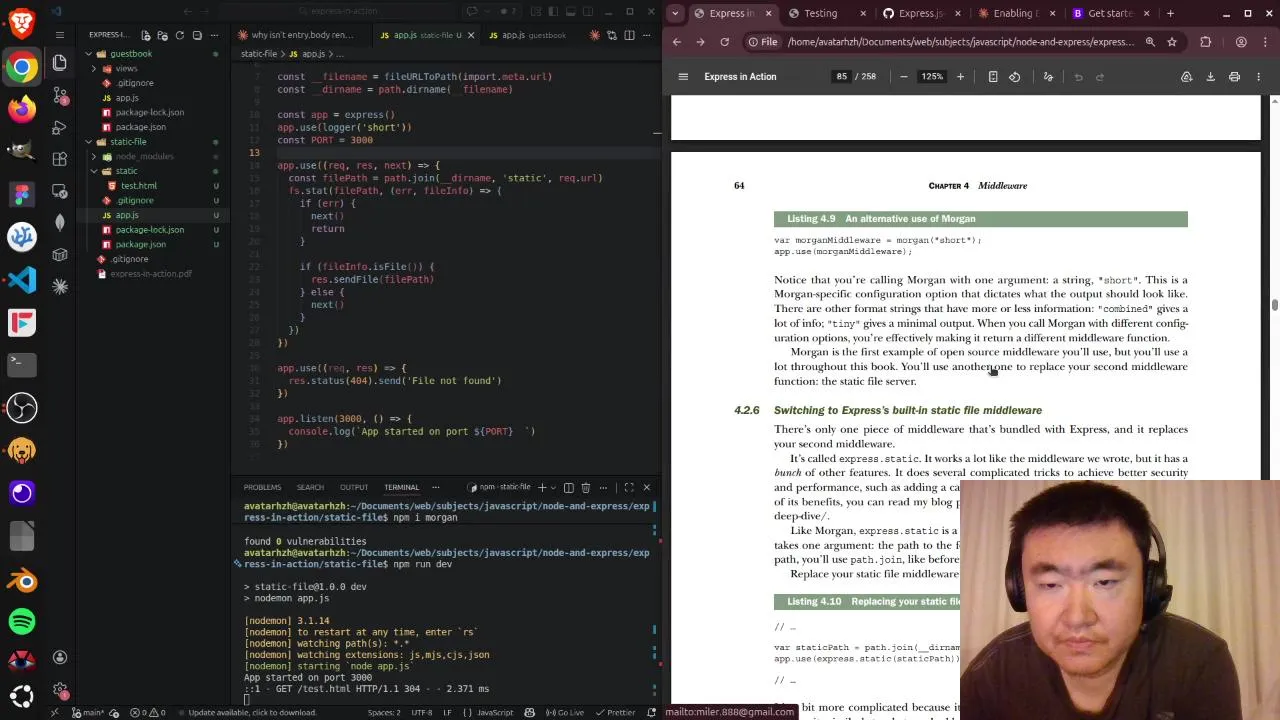Viewport: 1280px width, 720px height.
Task: Close the app.js static-file editor tab
Action: tap(472, 35)
